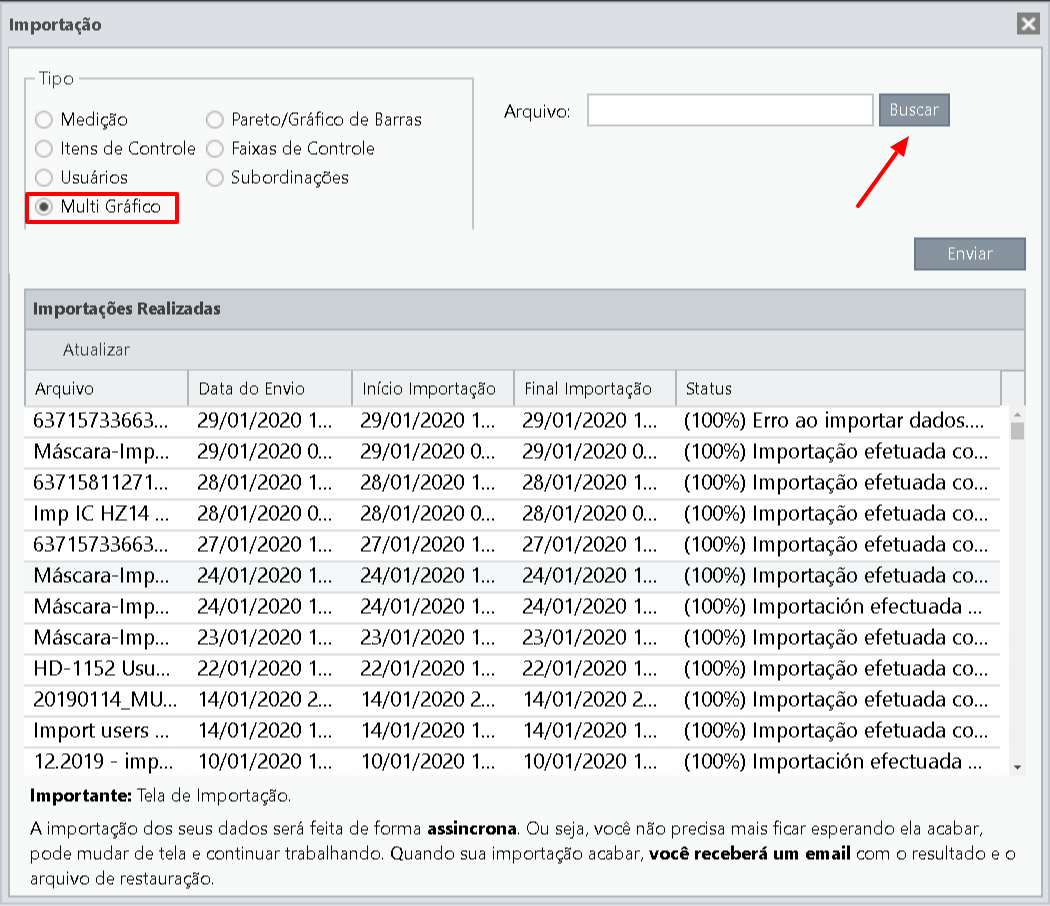Select the row with import error status
1050x906 pixels.
click(x=512, y=421)
